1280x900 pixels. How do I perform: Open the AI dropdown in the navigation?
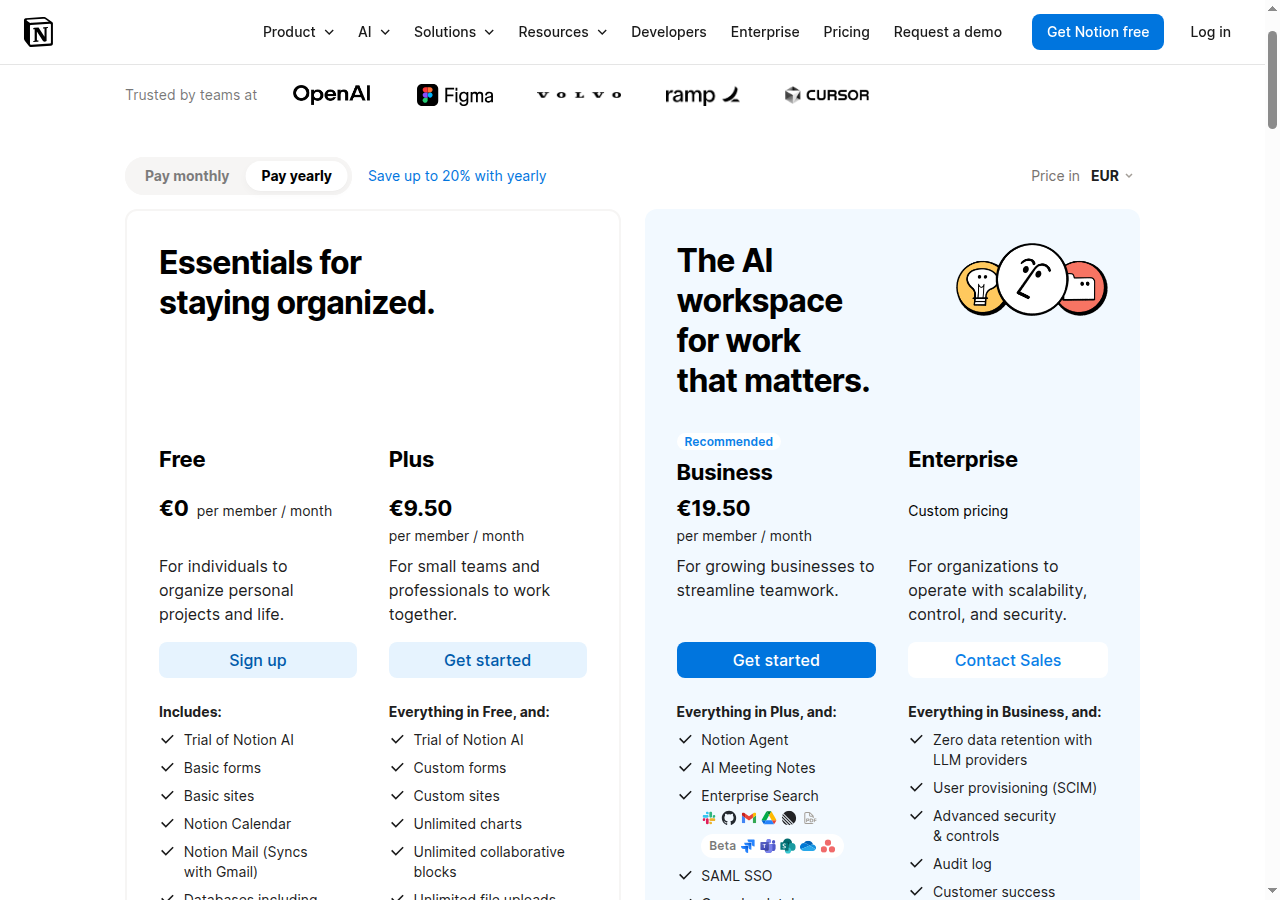click(374, 32)
